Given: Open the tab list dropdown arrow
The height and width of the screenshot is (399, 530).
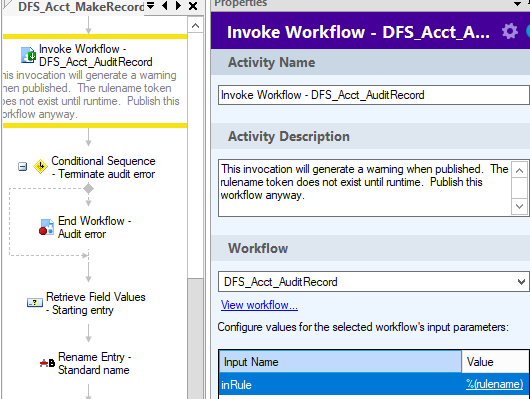Looking at the screenshot, I should (150, 5).
